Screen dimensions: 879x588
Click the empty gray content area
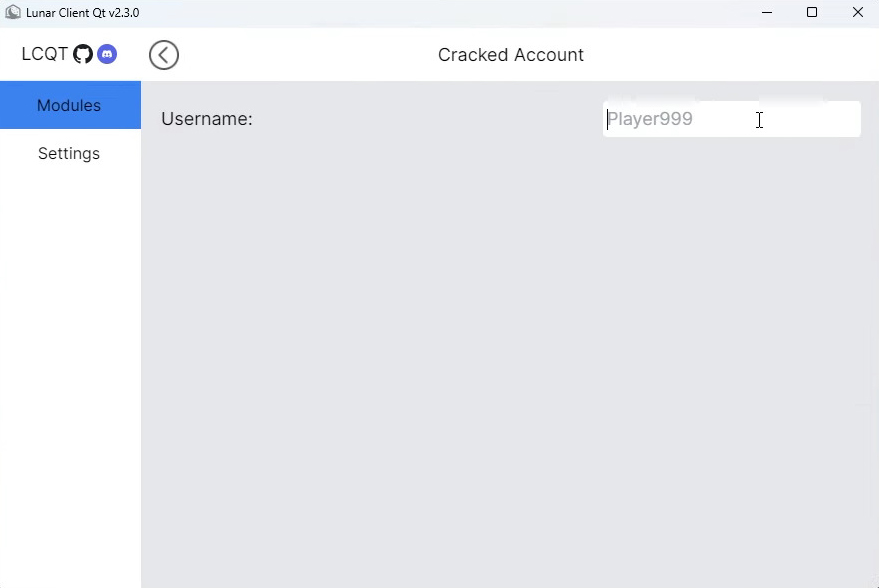[x=510, y=359]
